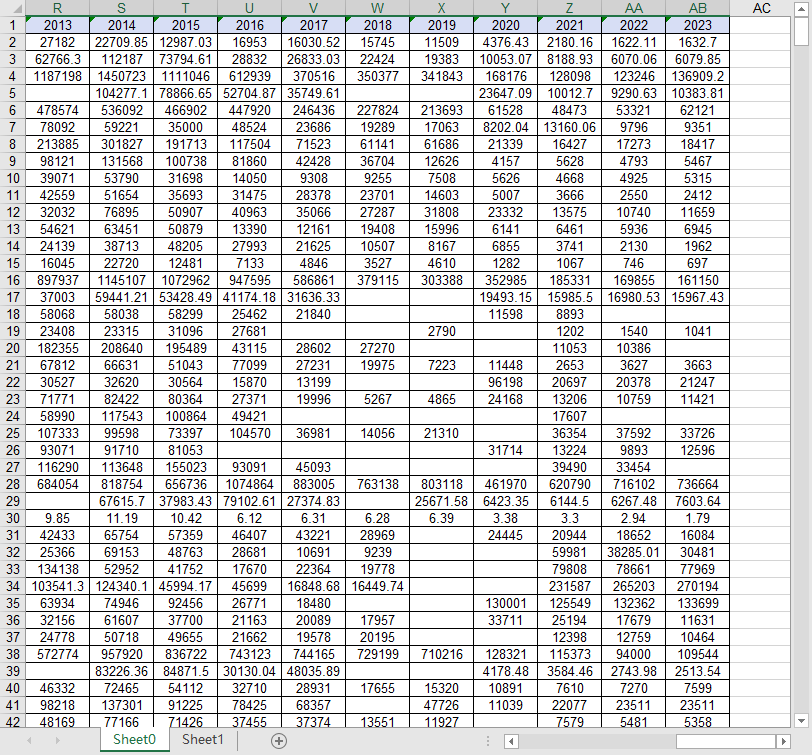
Task: Select cell containing 22709.85
Action: coord(122,42)
